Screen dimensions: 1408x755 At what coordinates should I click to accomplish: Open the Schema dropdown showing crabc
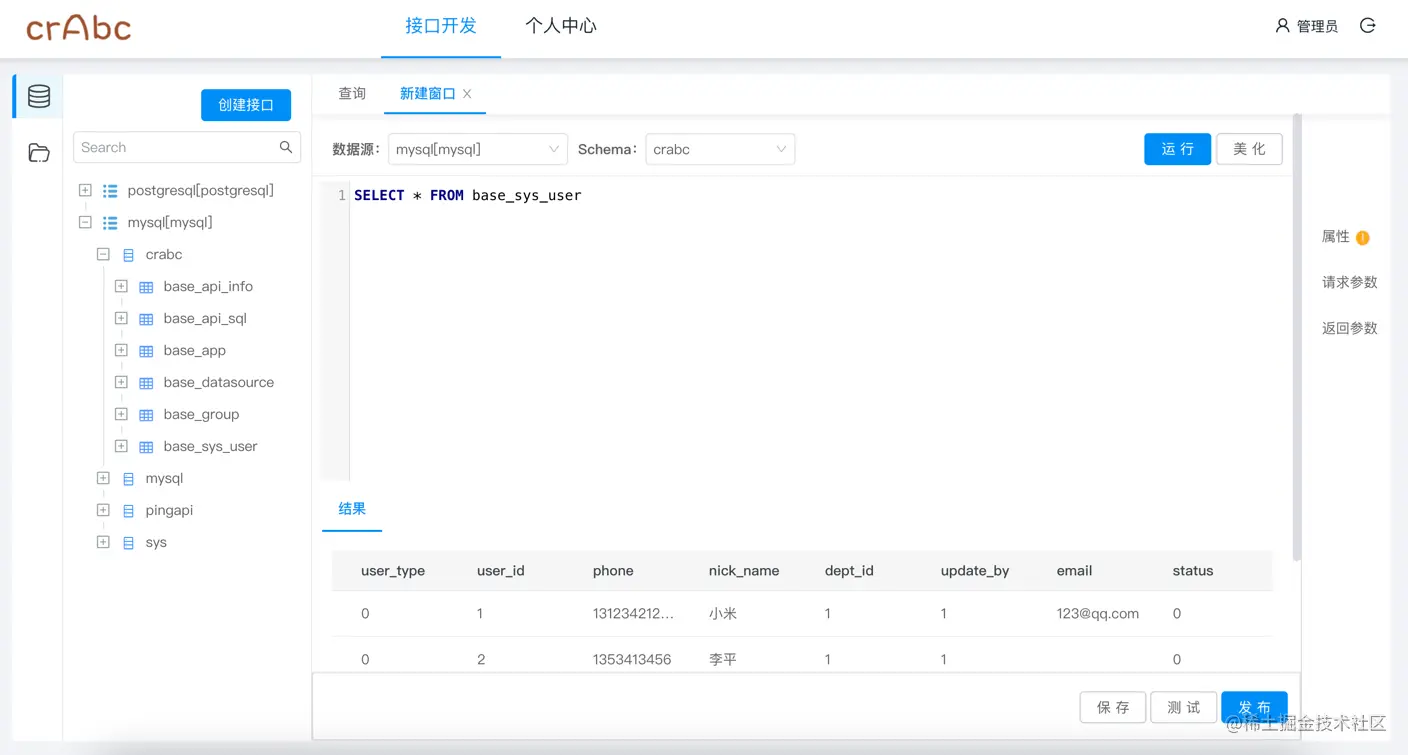(x=720, y=149)
